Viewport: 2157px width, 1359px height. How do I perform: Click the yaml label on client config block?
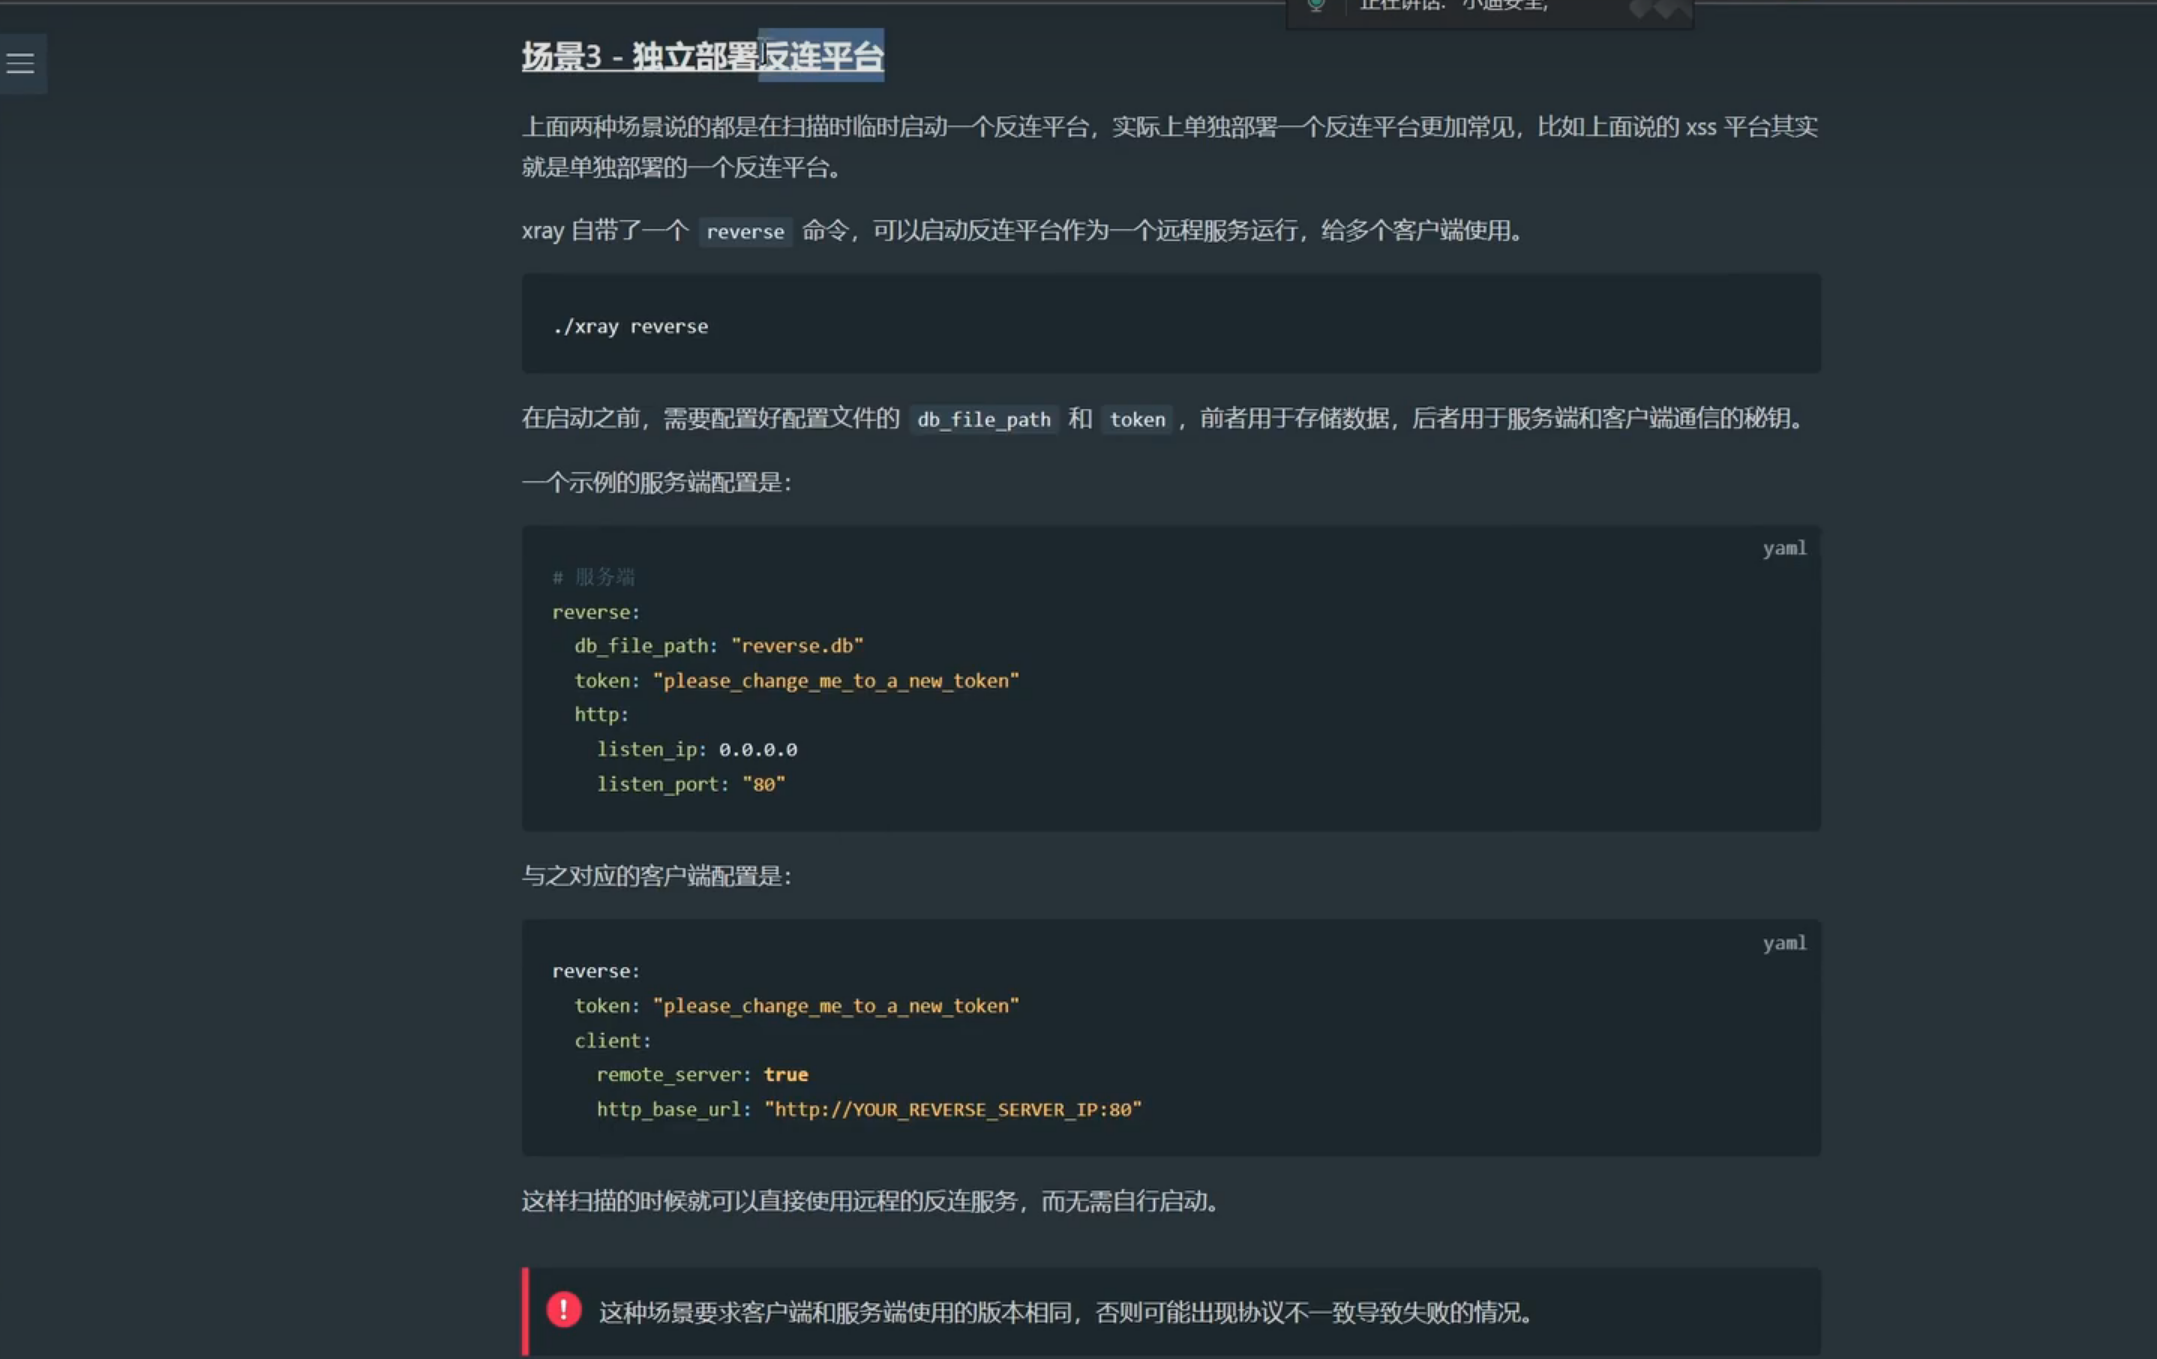click(1783, 943)
